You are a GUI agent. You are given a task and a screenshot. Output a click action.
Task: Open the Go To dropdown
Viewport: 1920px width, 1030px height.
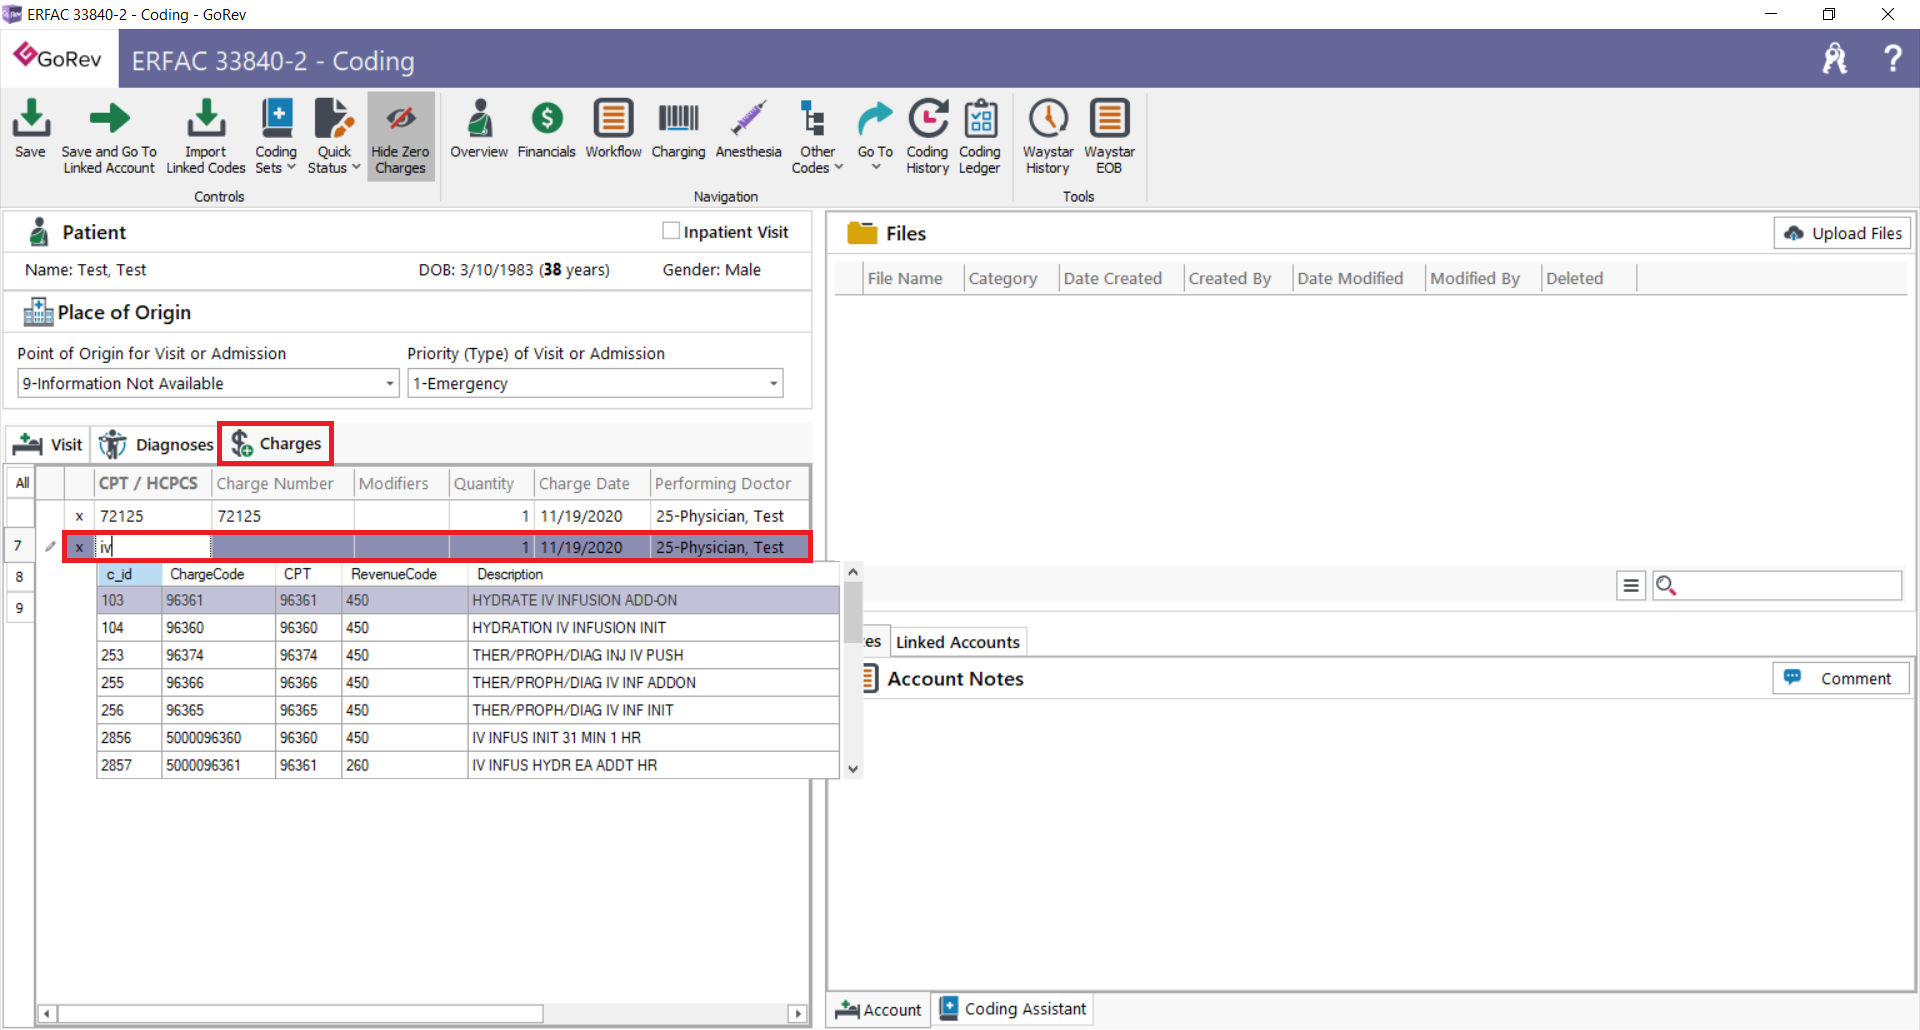pos(875,135)
